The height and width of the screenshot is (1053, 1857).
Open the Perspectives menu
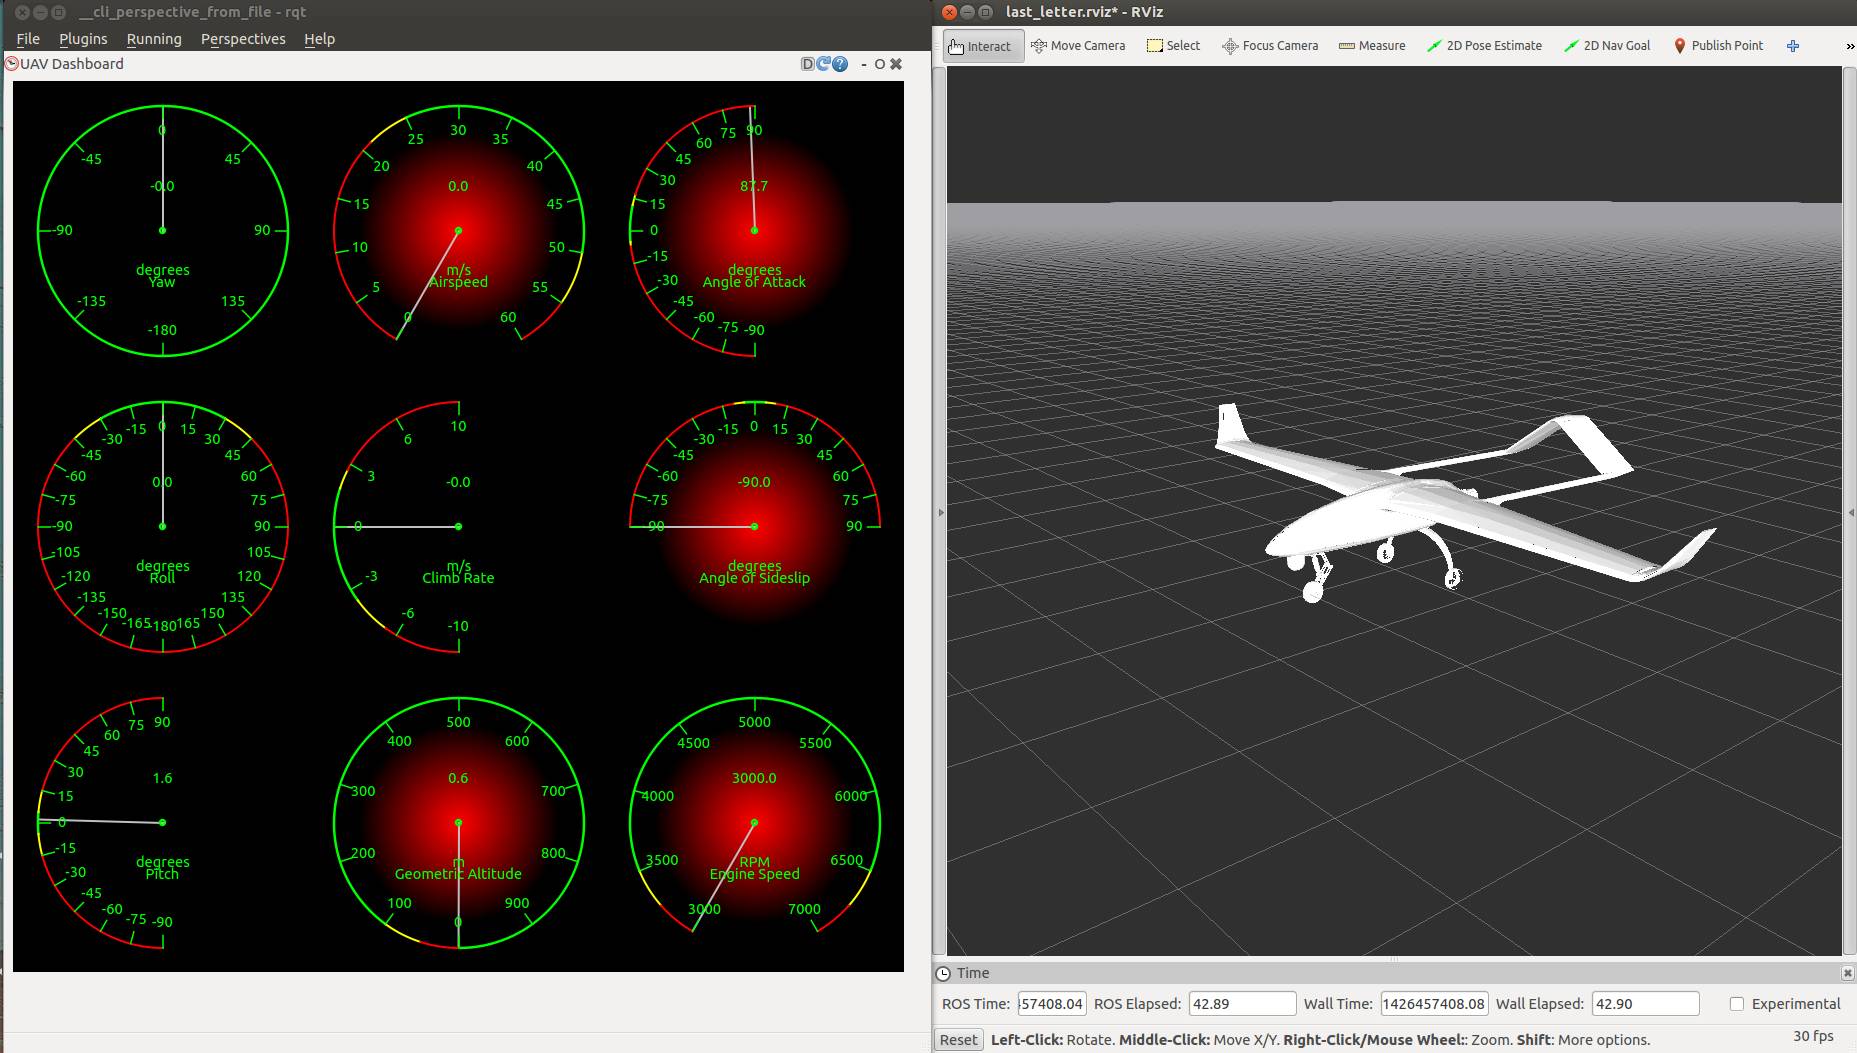[x=243, y=39]
